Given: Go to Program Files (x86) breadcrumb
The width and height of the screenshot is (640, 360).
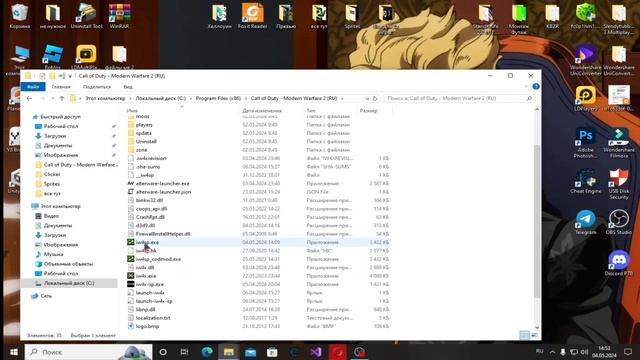Looking at the screenshot, I should (x=218, y=98).
